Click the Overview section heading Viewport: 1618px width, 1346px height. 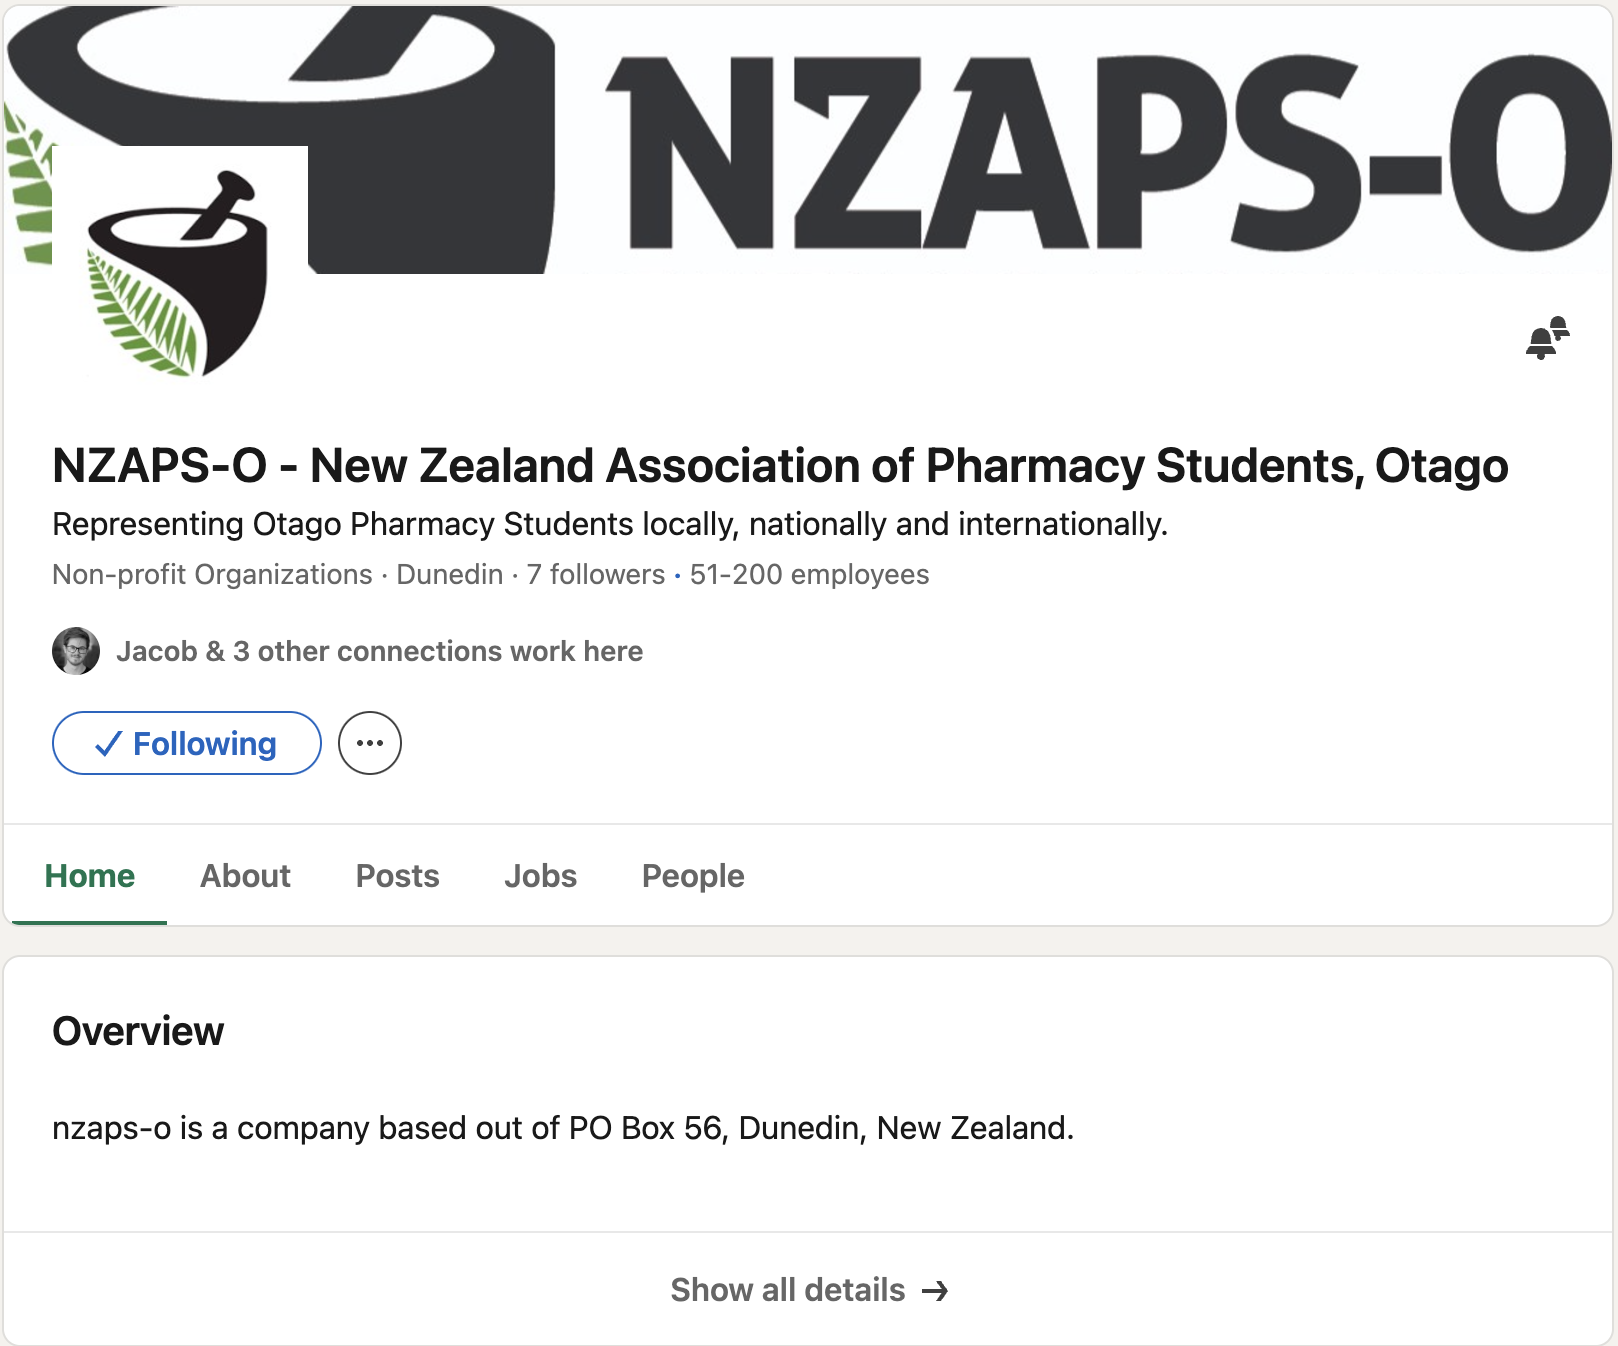[138, 1031]
